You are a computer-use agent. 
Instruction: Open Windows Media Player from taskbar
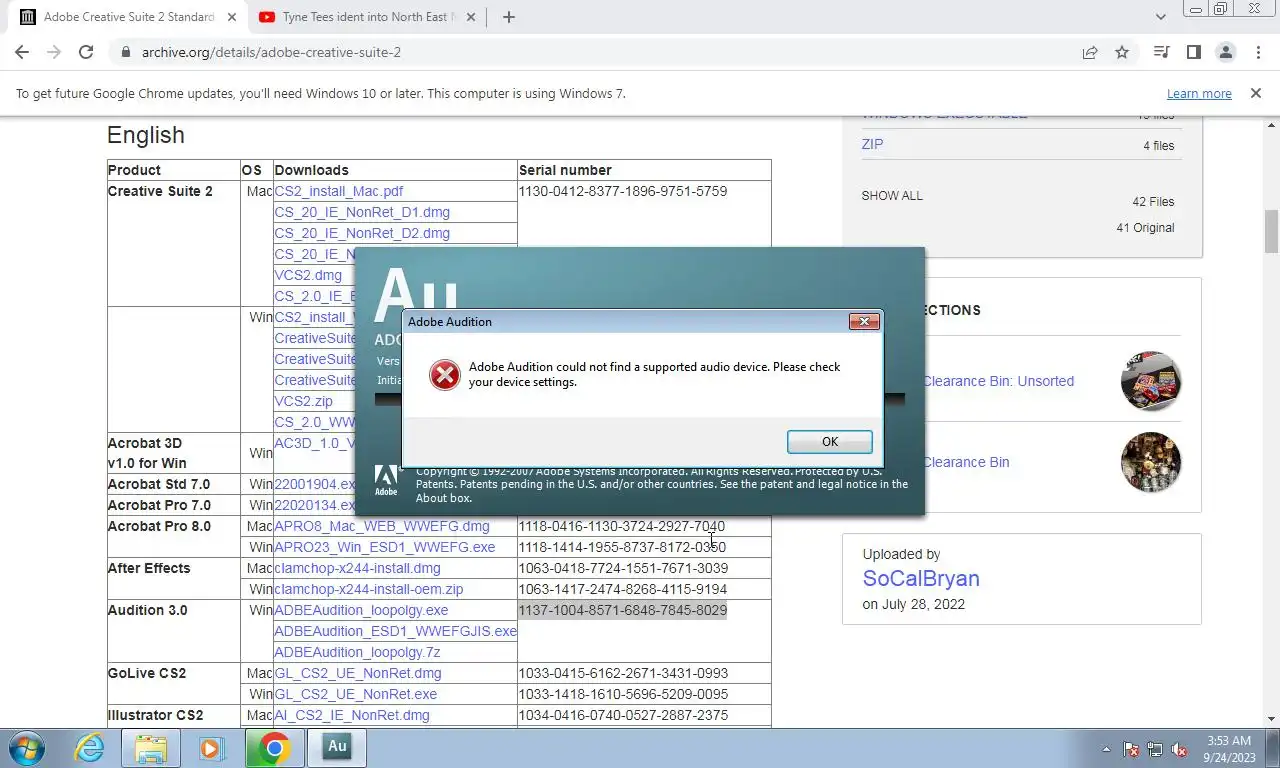click(x=210, y=748)
